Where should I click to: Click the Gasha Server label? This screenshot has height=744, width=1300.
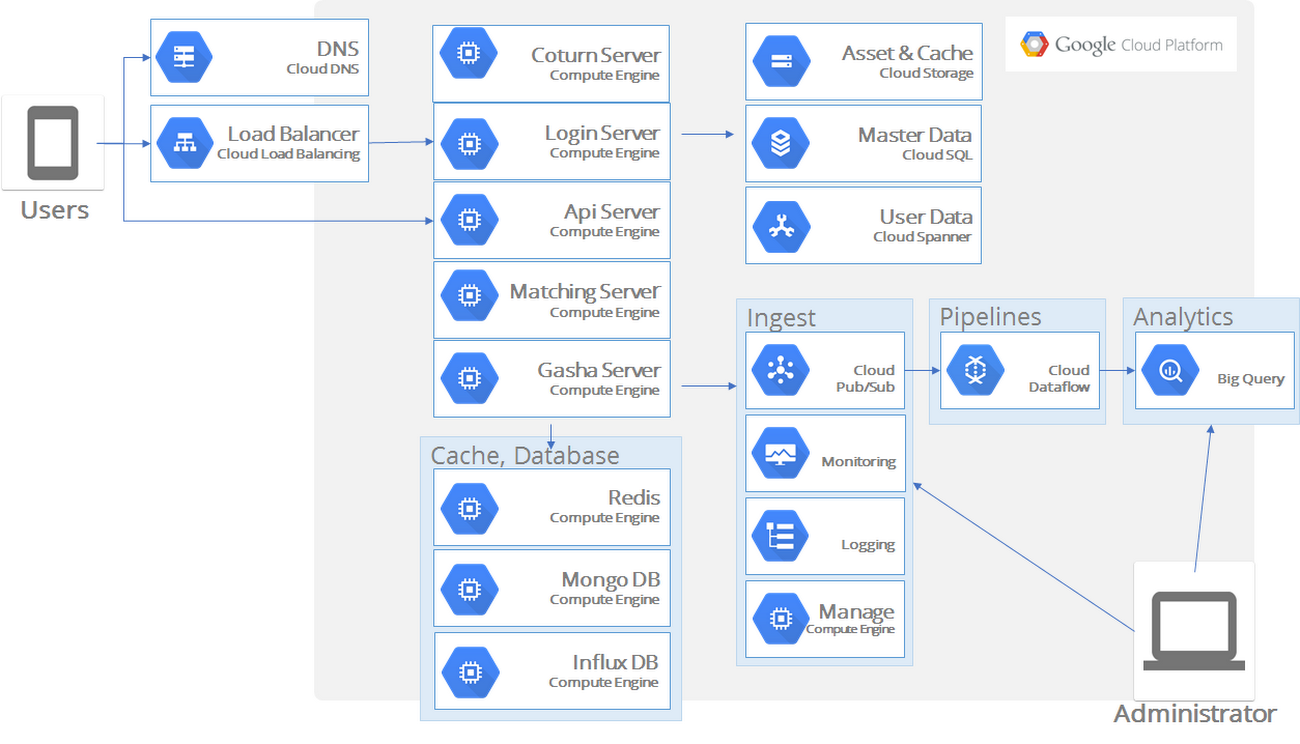click(x=599, y=370)
